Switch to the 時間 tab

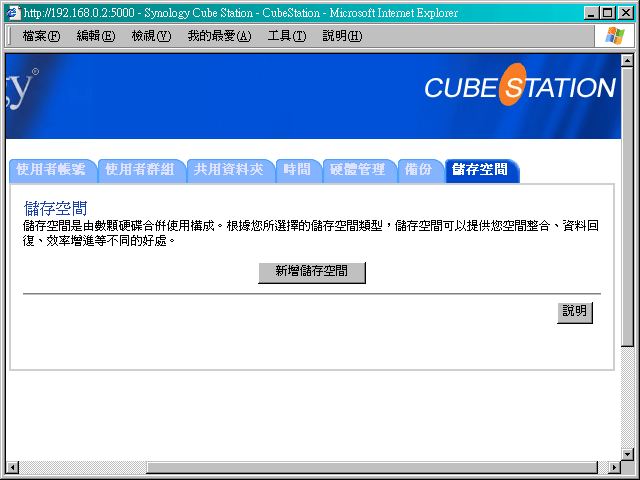click(299, 170)
